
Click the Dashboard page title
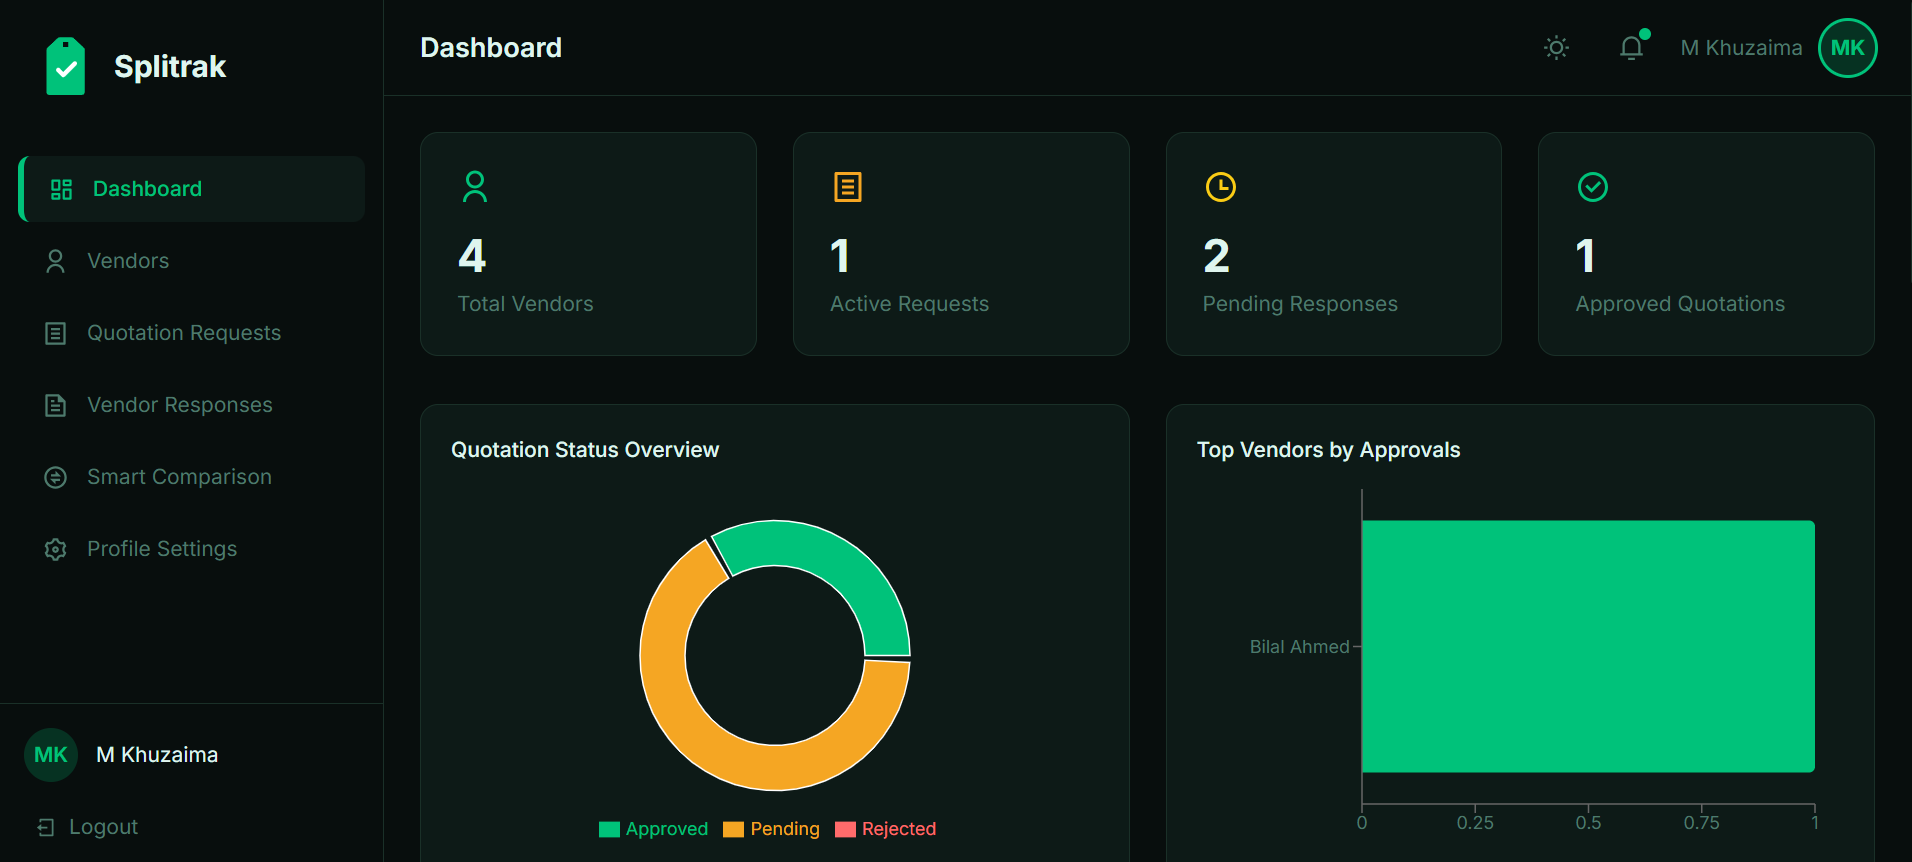pos(491,48)
